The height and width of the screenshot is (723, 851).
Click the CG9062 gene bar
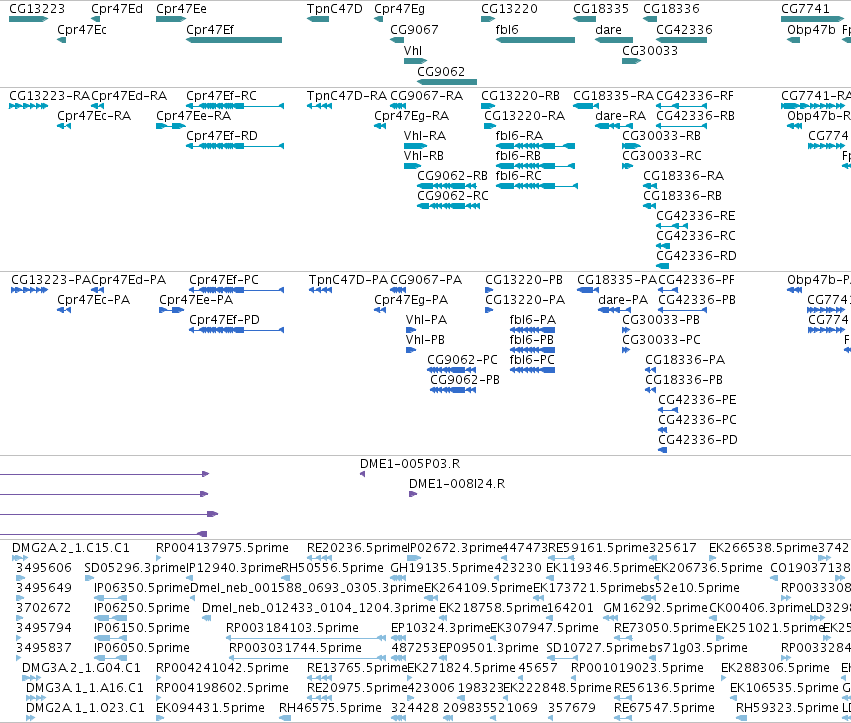pyautogui.click(x=447, y=81)
